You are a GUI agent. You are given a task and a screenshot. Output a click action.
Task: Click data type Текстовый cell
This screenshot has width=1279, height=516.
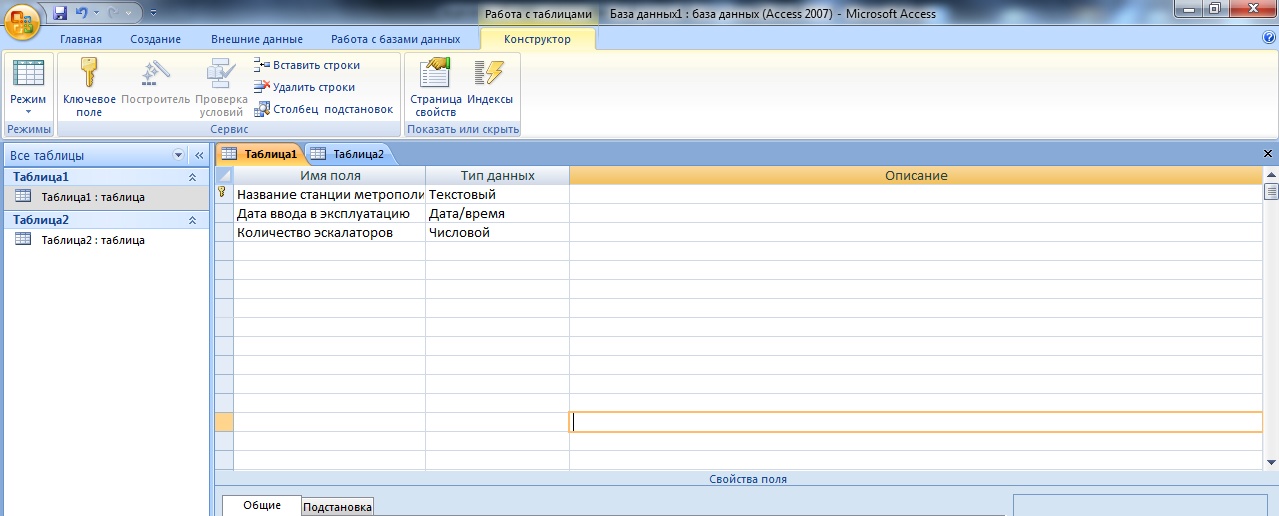click(497, 194)
